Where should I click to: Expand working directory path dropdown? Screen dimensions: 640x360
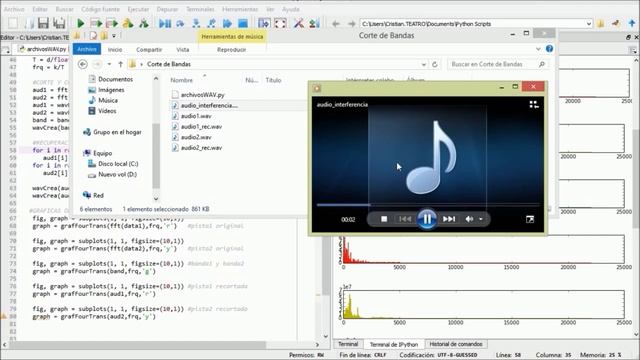[x=589, y=24]
